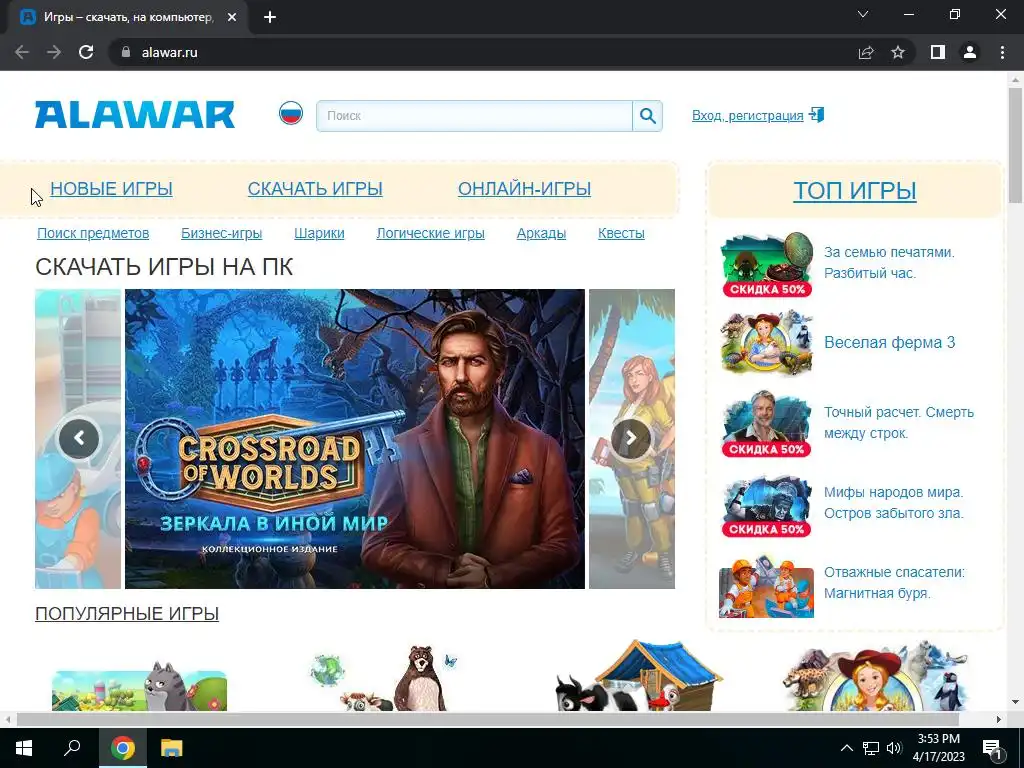Show next carousel slide arrow
This screenshot has height=768, width=1024.
click(x=630, y=438)
